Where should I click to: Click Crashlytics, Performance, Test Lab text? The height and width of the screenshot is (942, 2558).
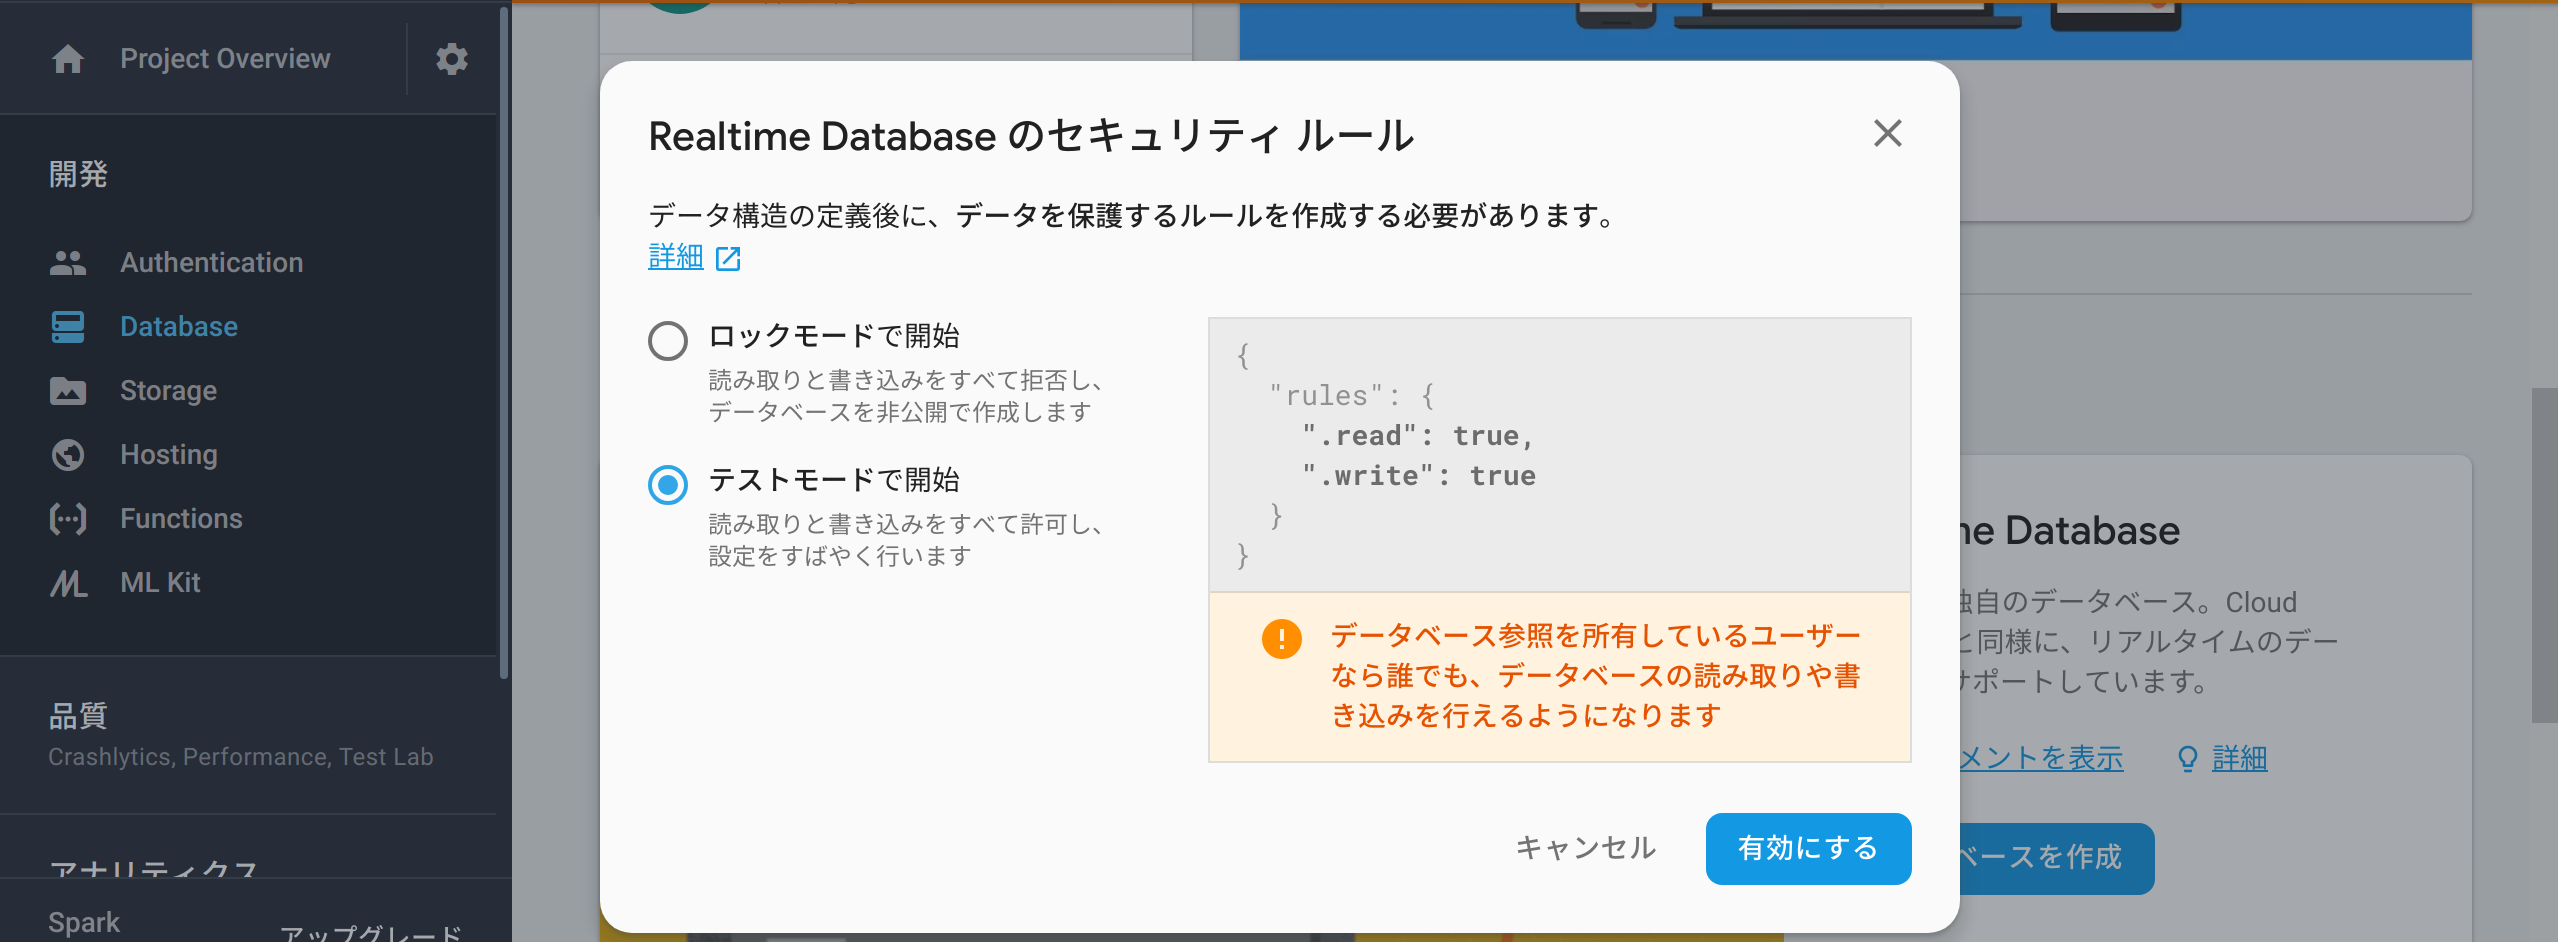pos(240,757)
